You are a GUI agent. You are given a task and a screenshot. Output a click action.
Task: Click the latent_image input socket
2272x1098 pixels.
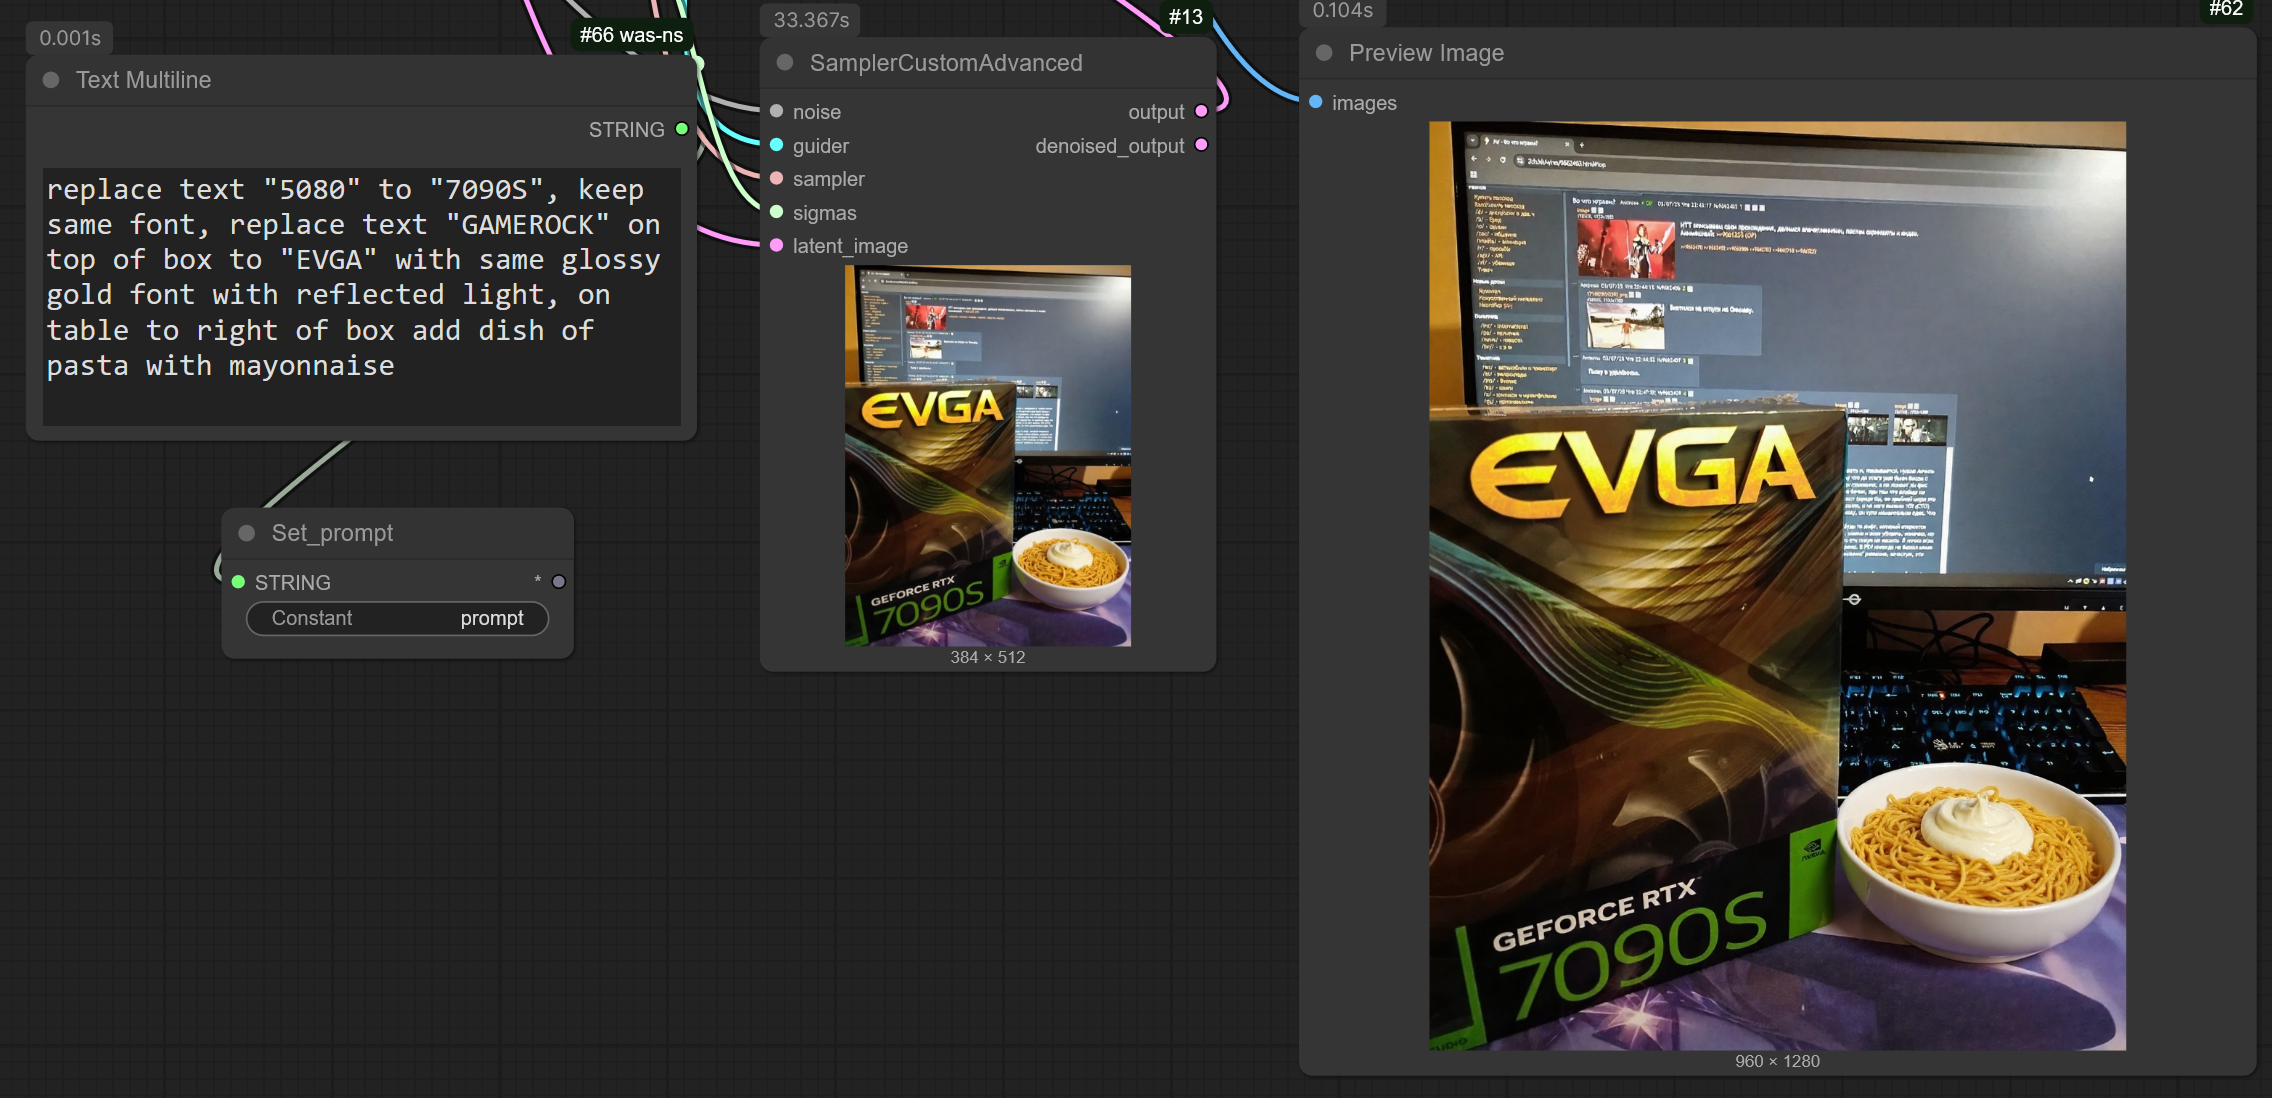pyautogui.click(x=776, y=245)
